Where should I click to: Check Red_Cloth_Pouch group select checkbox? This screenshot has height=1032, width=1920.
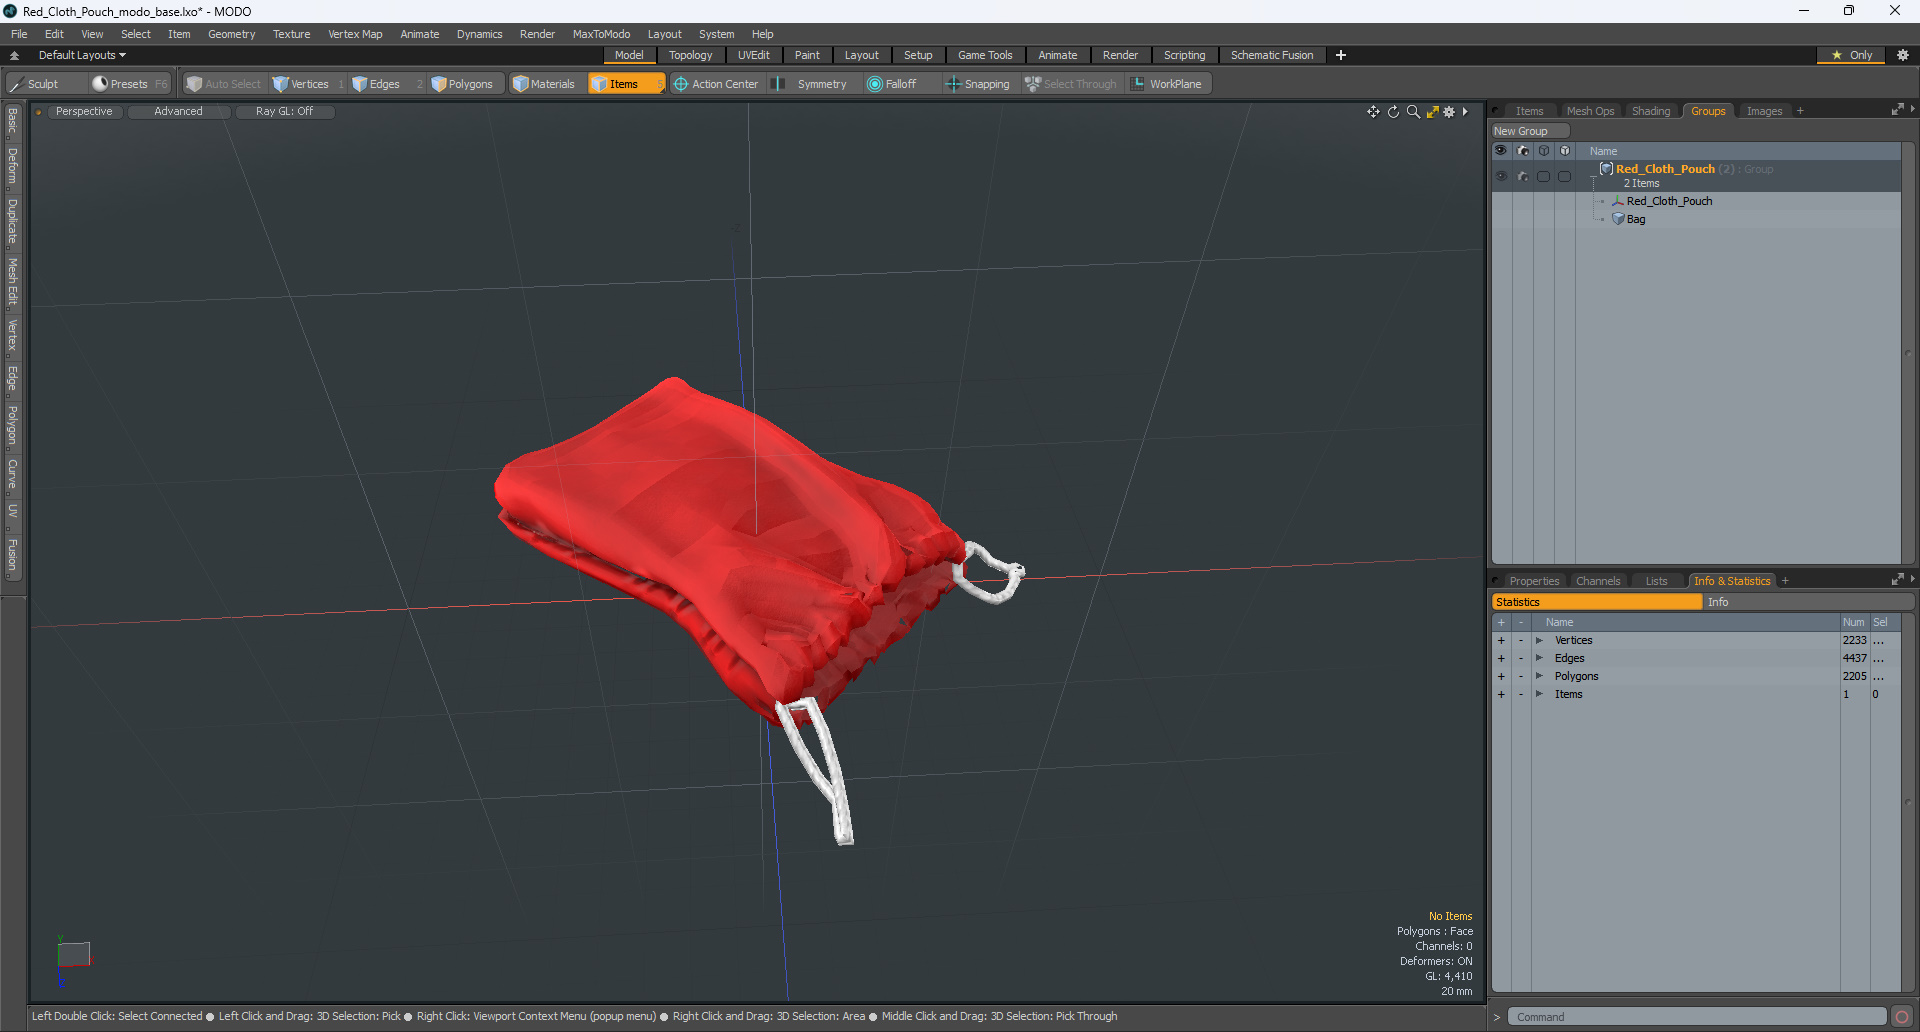click(x=1544, y=176)
